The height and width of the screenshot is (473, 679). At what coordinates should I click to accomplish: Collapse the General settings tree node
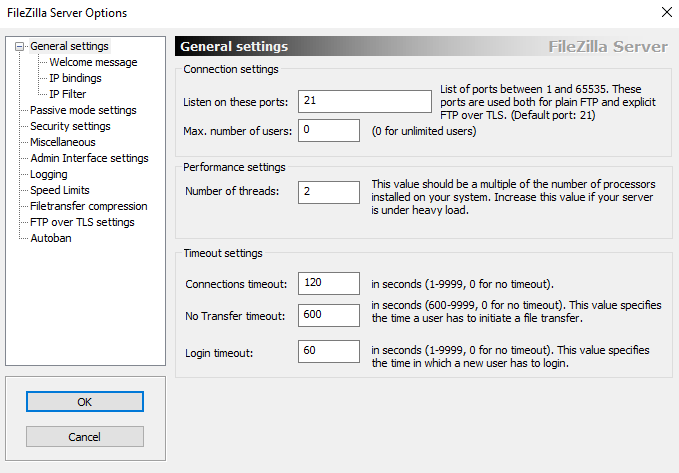point(20,46)
